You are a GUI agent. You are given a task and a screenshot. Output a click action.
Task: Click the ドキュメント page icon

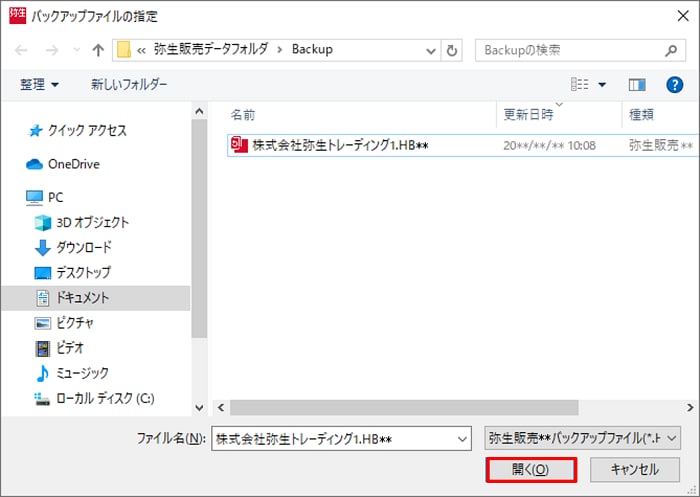tap(43, 298)
